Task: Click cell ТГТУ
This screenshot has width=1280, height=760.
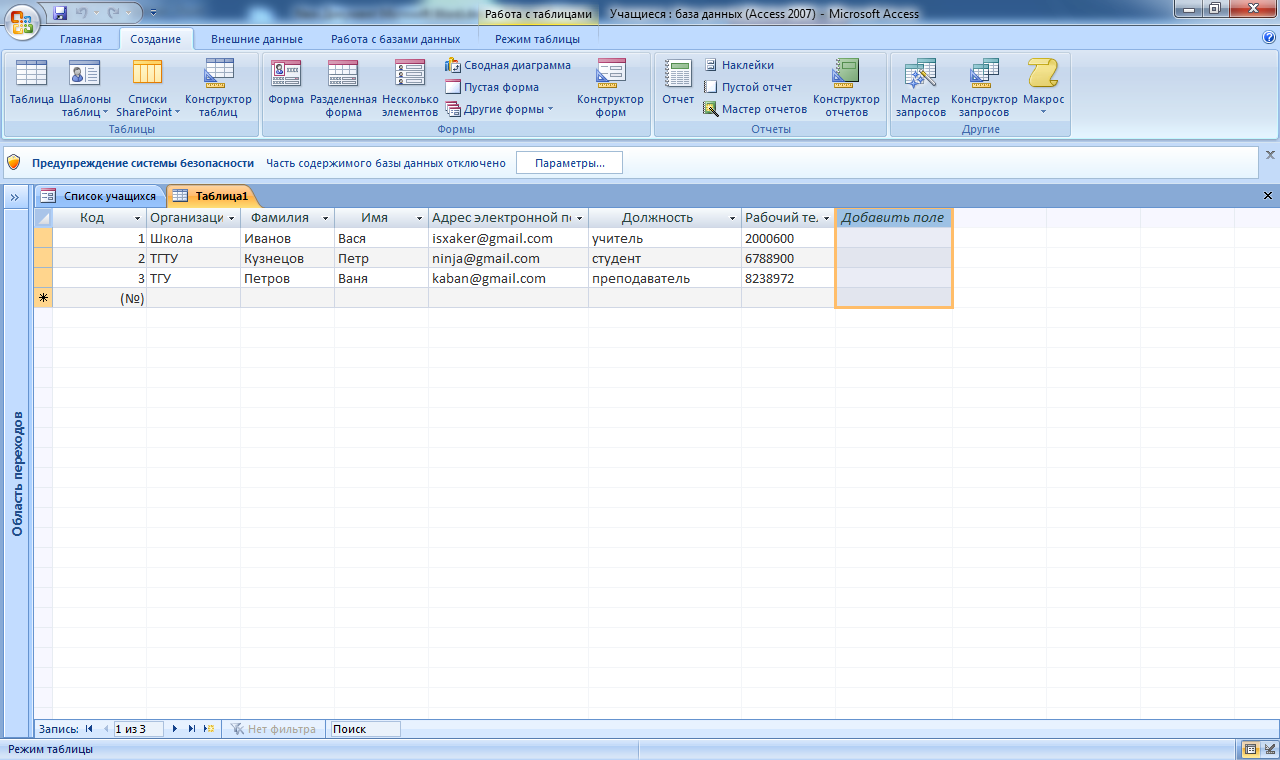Action: [x=193, y=258]
